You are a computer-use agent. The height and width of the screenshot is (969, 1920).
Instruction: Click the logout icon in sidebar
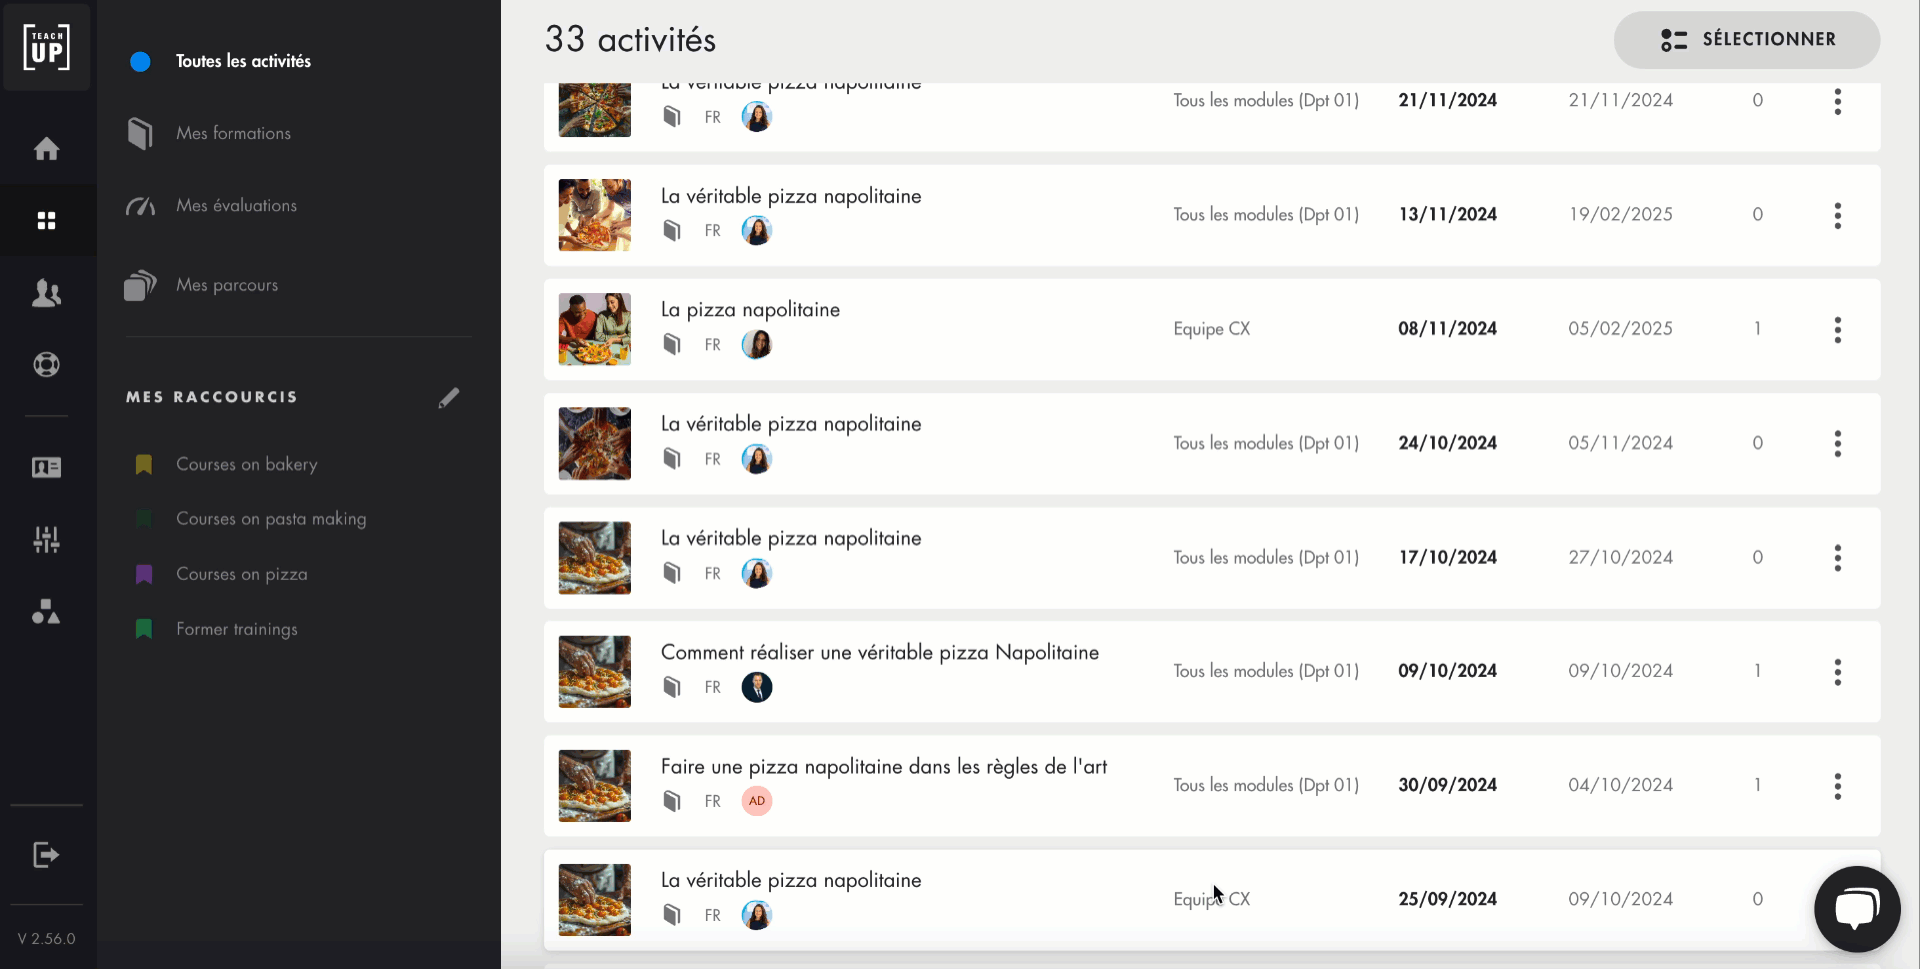[47, 855]
